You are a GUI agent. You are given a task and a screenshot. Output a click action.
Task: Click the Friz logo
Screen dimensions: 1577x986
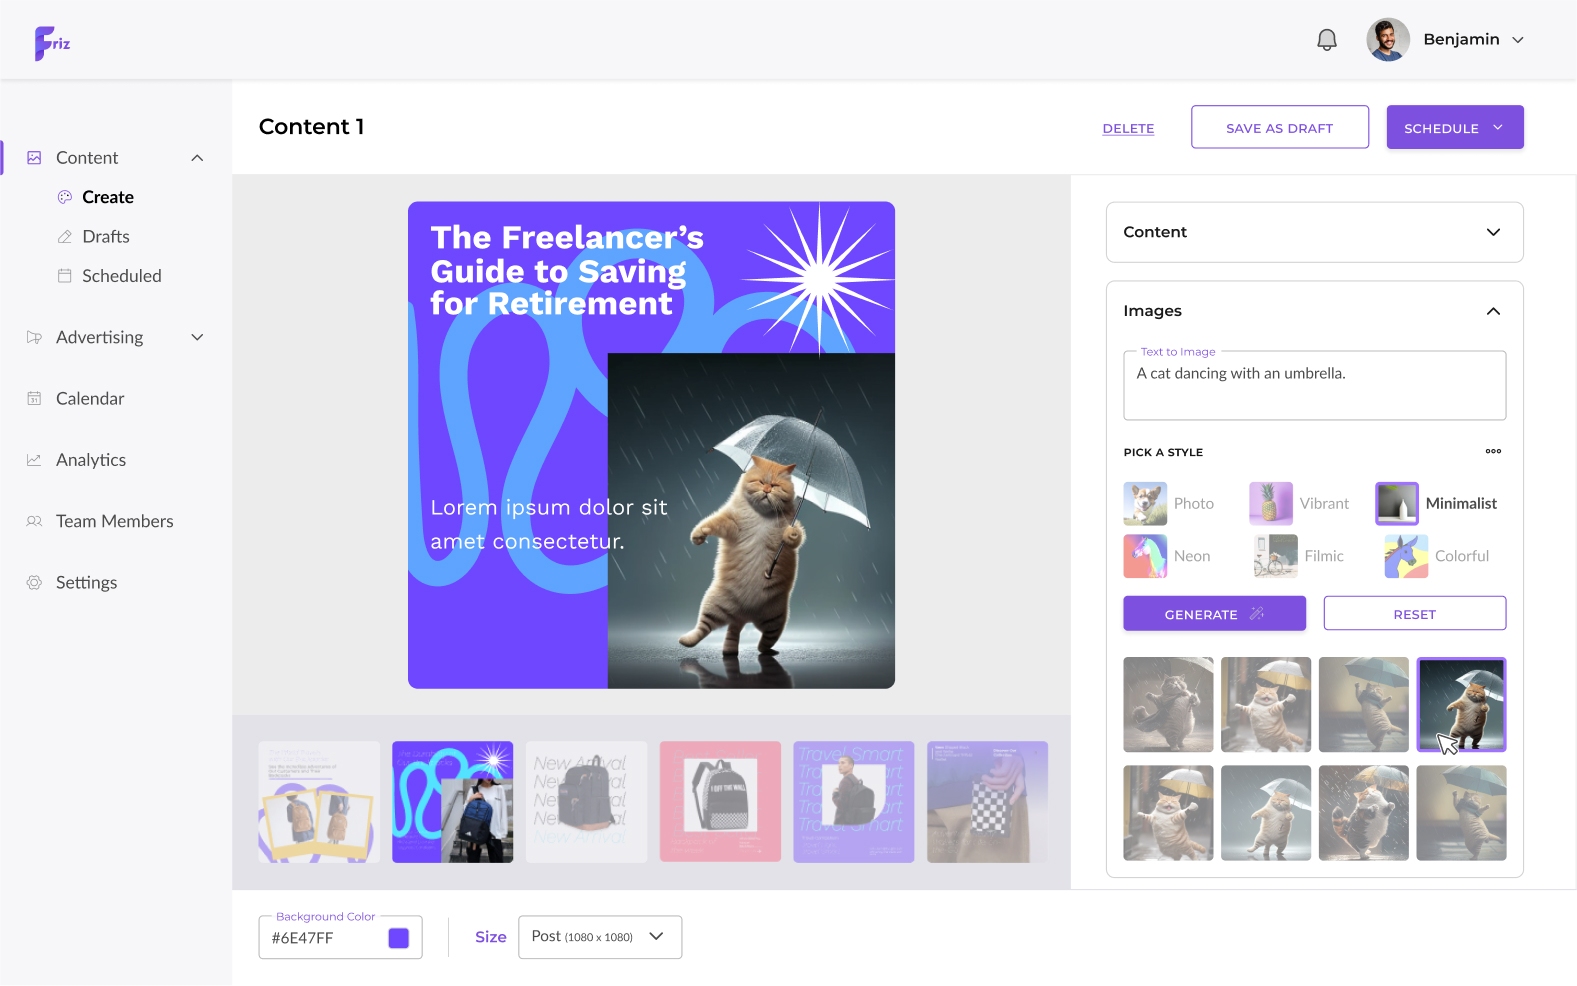pyautogui.click(x=52, y=43)
